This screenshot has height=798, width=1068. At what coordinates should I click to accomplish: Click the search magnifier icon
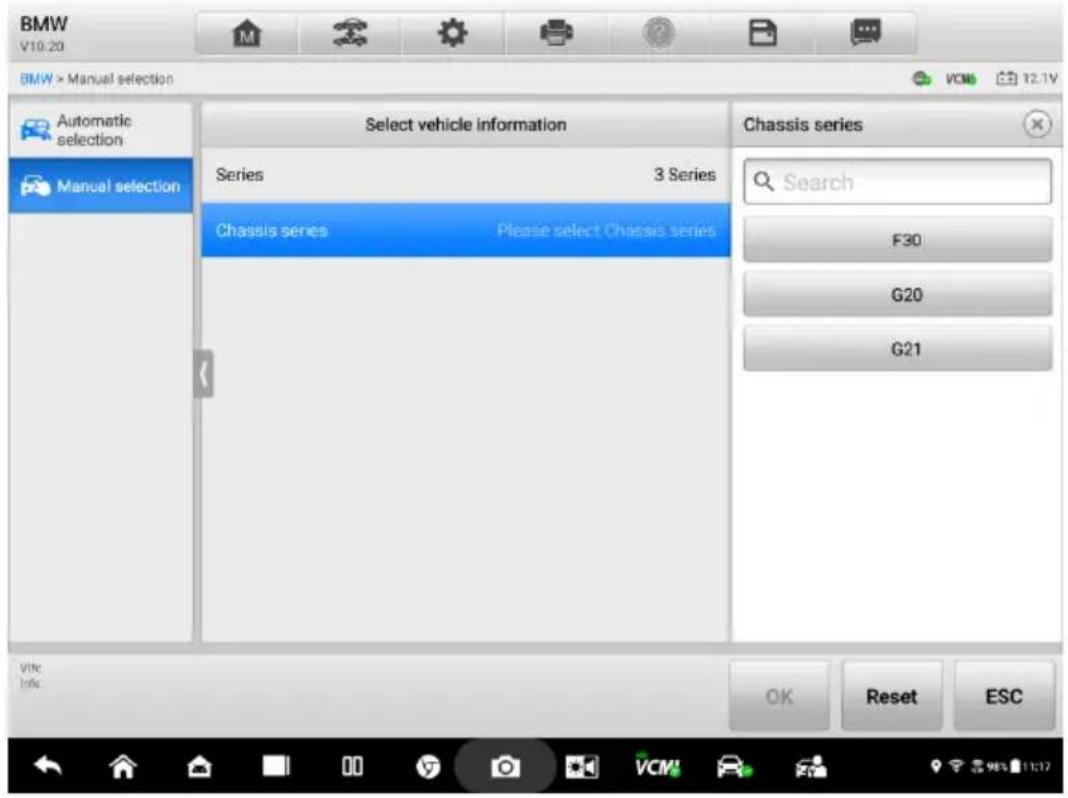click(764, 182)
